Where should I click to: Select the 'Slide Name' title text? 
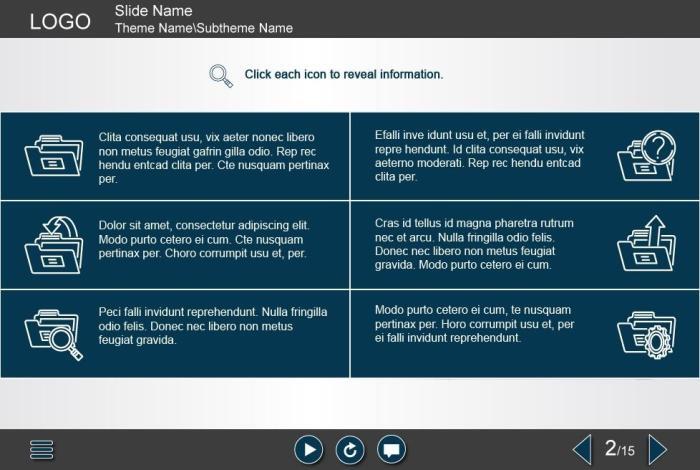point(153,11)
